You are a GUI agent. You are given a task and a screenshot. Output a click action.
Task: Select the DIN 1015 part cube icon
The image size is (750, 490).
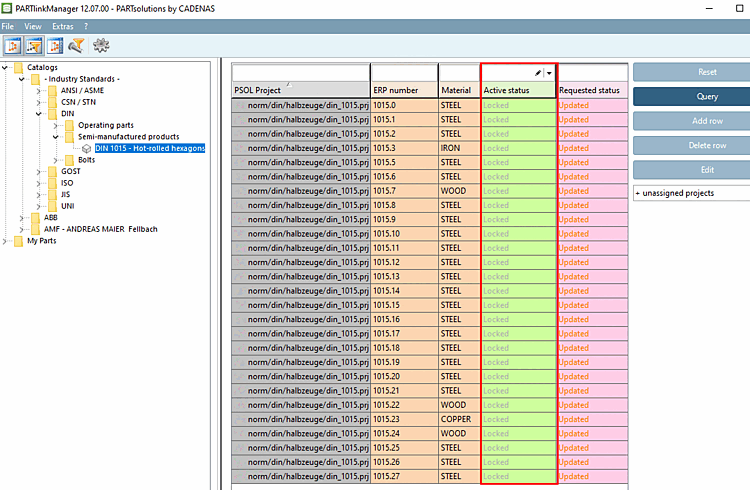(x=87, y=148)
